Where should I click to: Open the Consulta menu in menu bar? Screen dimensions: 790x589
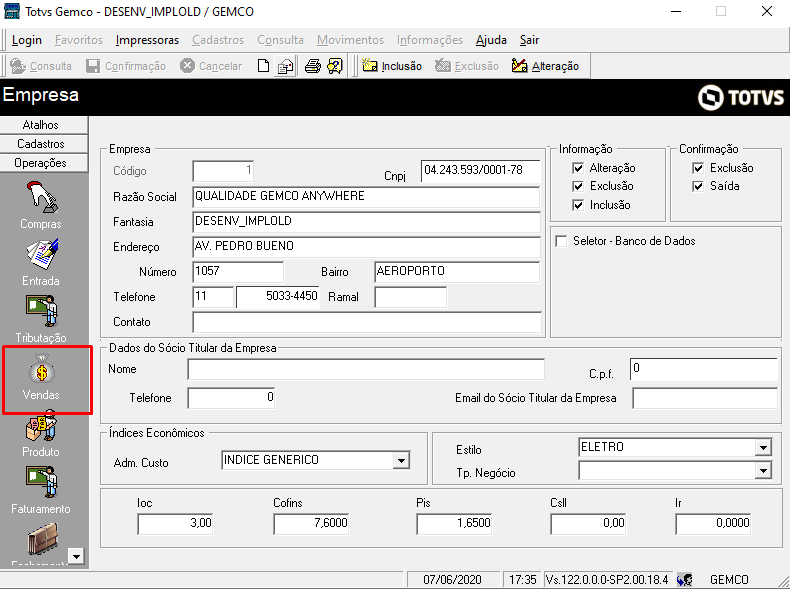coord(281,40)
